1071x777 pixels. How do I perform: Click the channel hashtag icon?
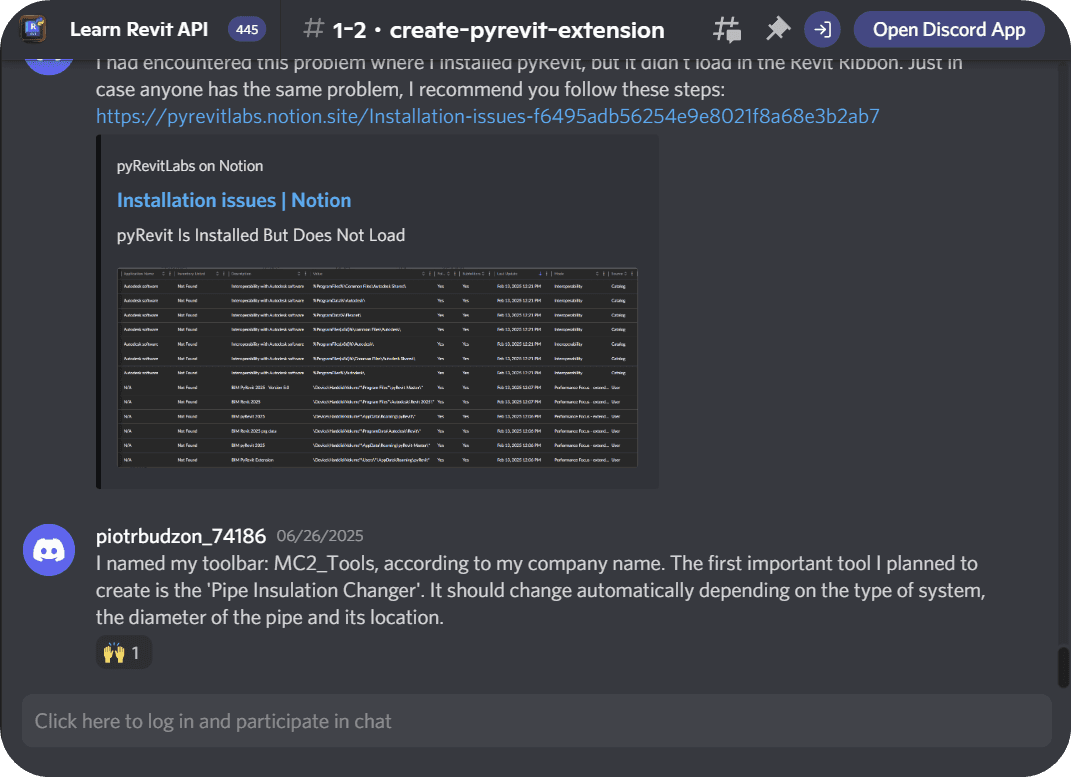[x=314, y=29]
